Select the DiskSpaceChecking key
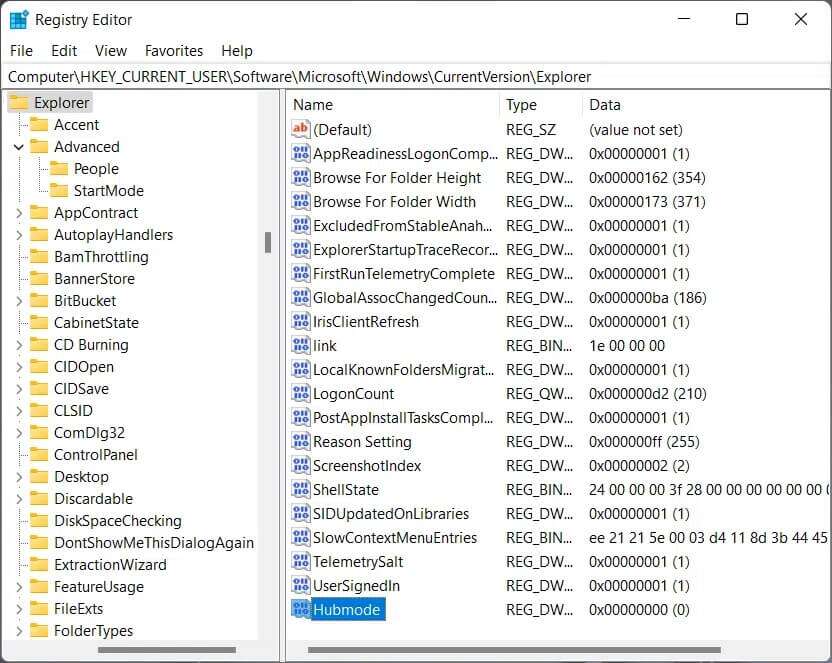Viewport: 832px width, 663px height. point(118,521)
